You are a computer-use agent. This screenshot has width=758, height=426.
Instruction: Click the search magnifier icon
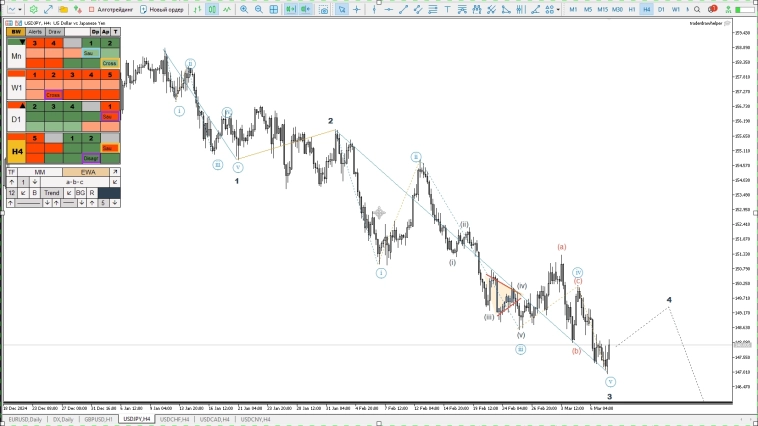[697, 9]
